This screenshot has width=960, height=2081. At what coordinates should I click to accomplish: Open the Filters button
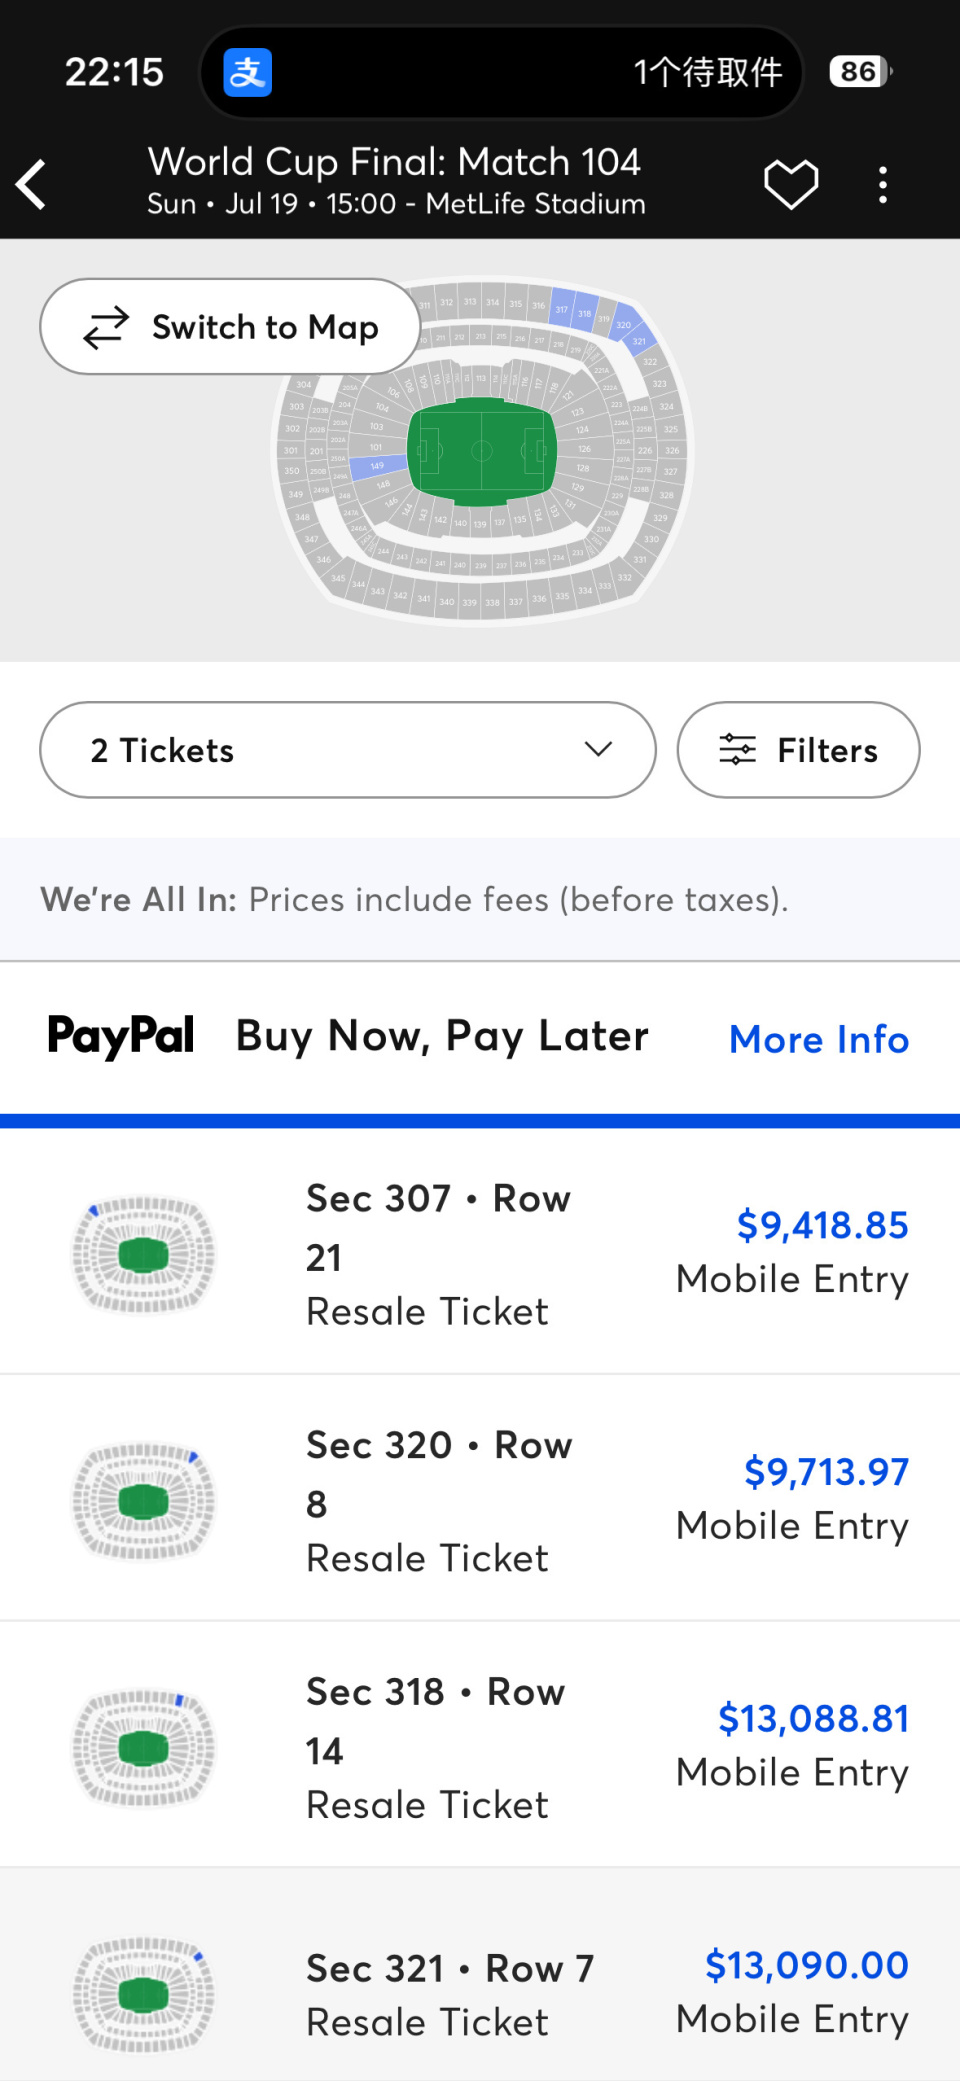coord(798,750)
